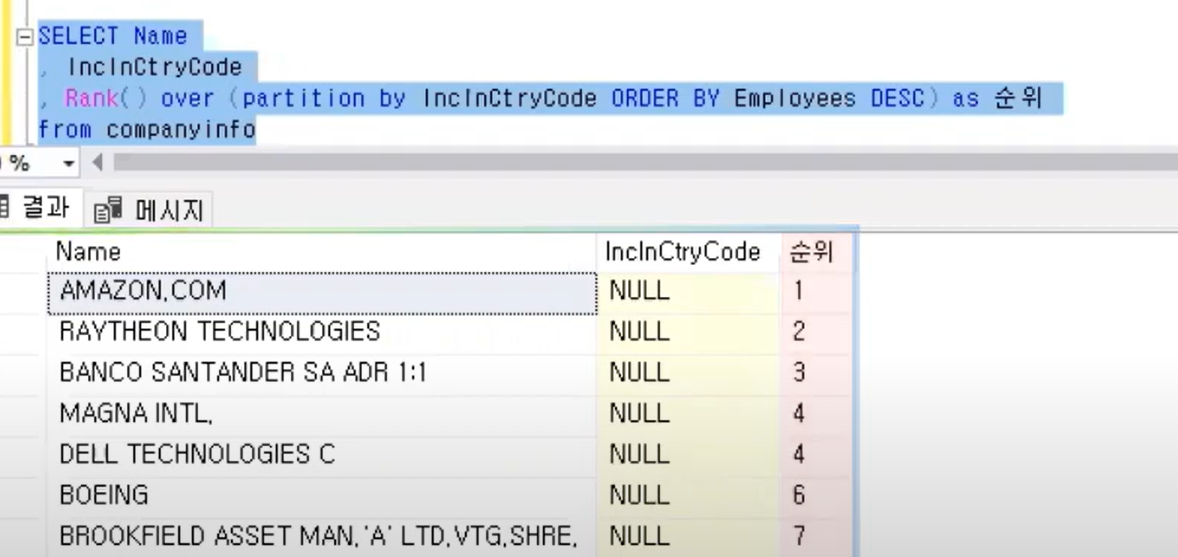The image size is (1178, 557).
Task: Click the 순위 alias in the query
Action: click(1017, 98)
